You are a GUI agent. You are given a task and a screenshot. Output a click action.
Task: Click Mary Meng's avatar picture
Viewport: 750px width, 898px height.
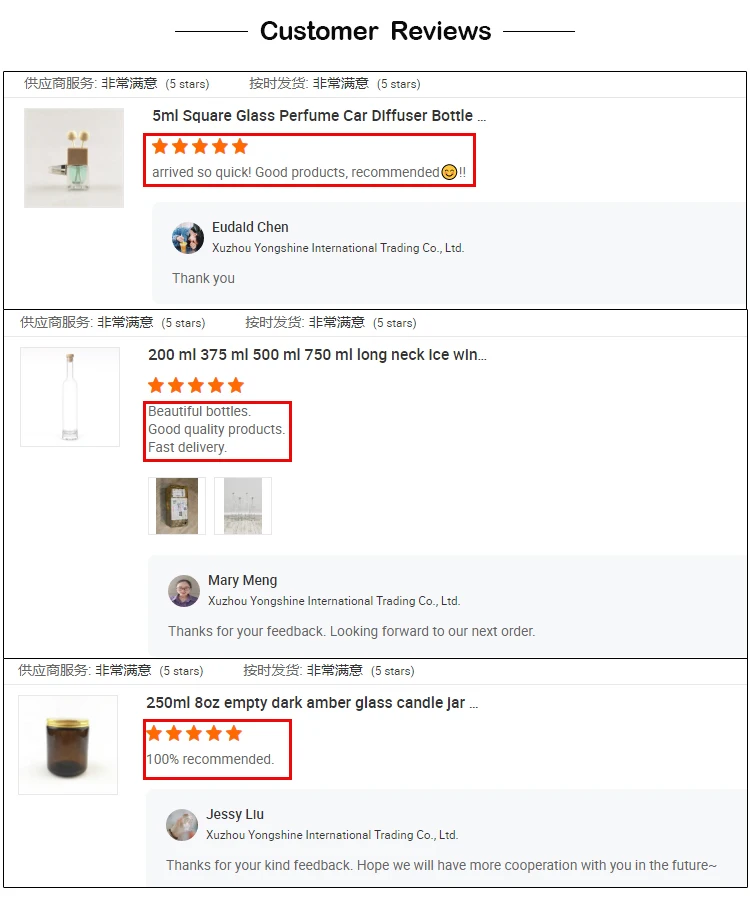pos(184,591)
